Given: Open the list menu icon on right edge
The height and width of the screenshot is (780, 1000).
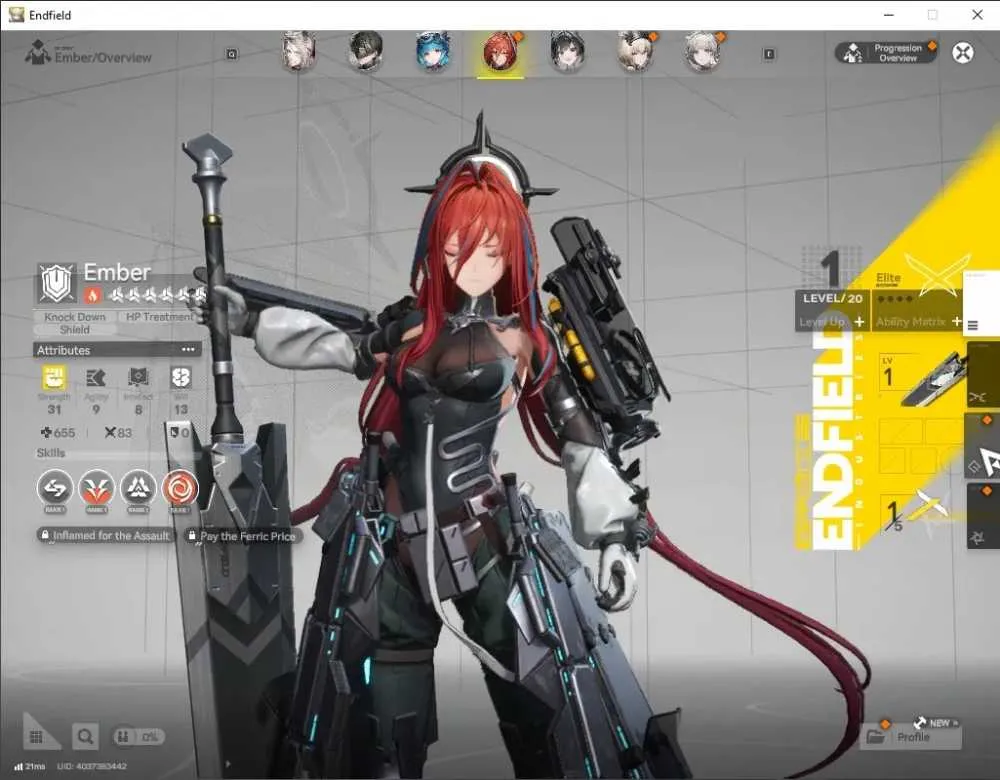Looking at the screenshot, I should 973,325.
